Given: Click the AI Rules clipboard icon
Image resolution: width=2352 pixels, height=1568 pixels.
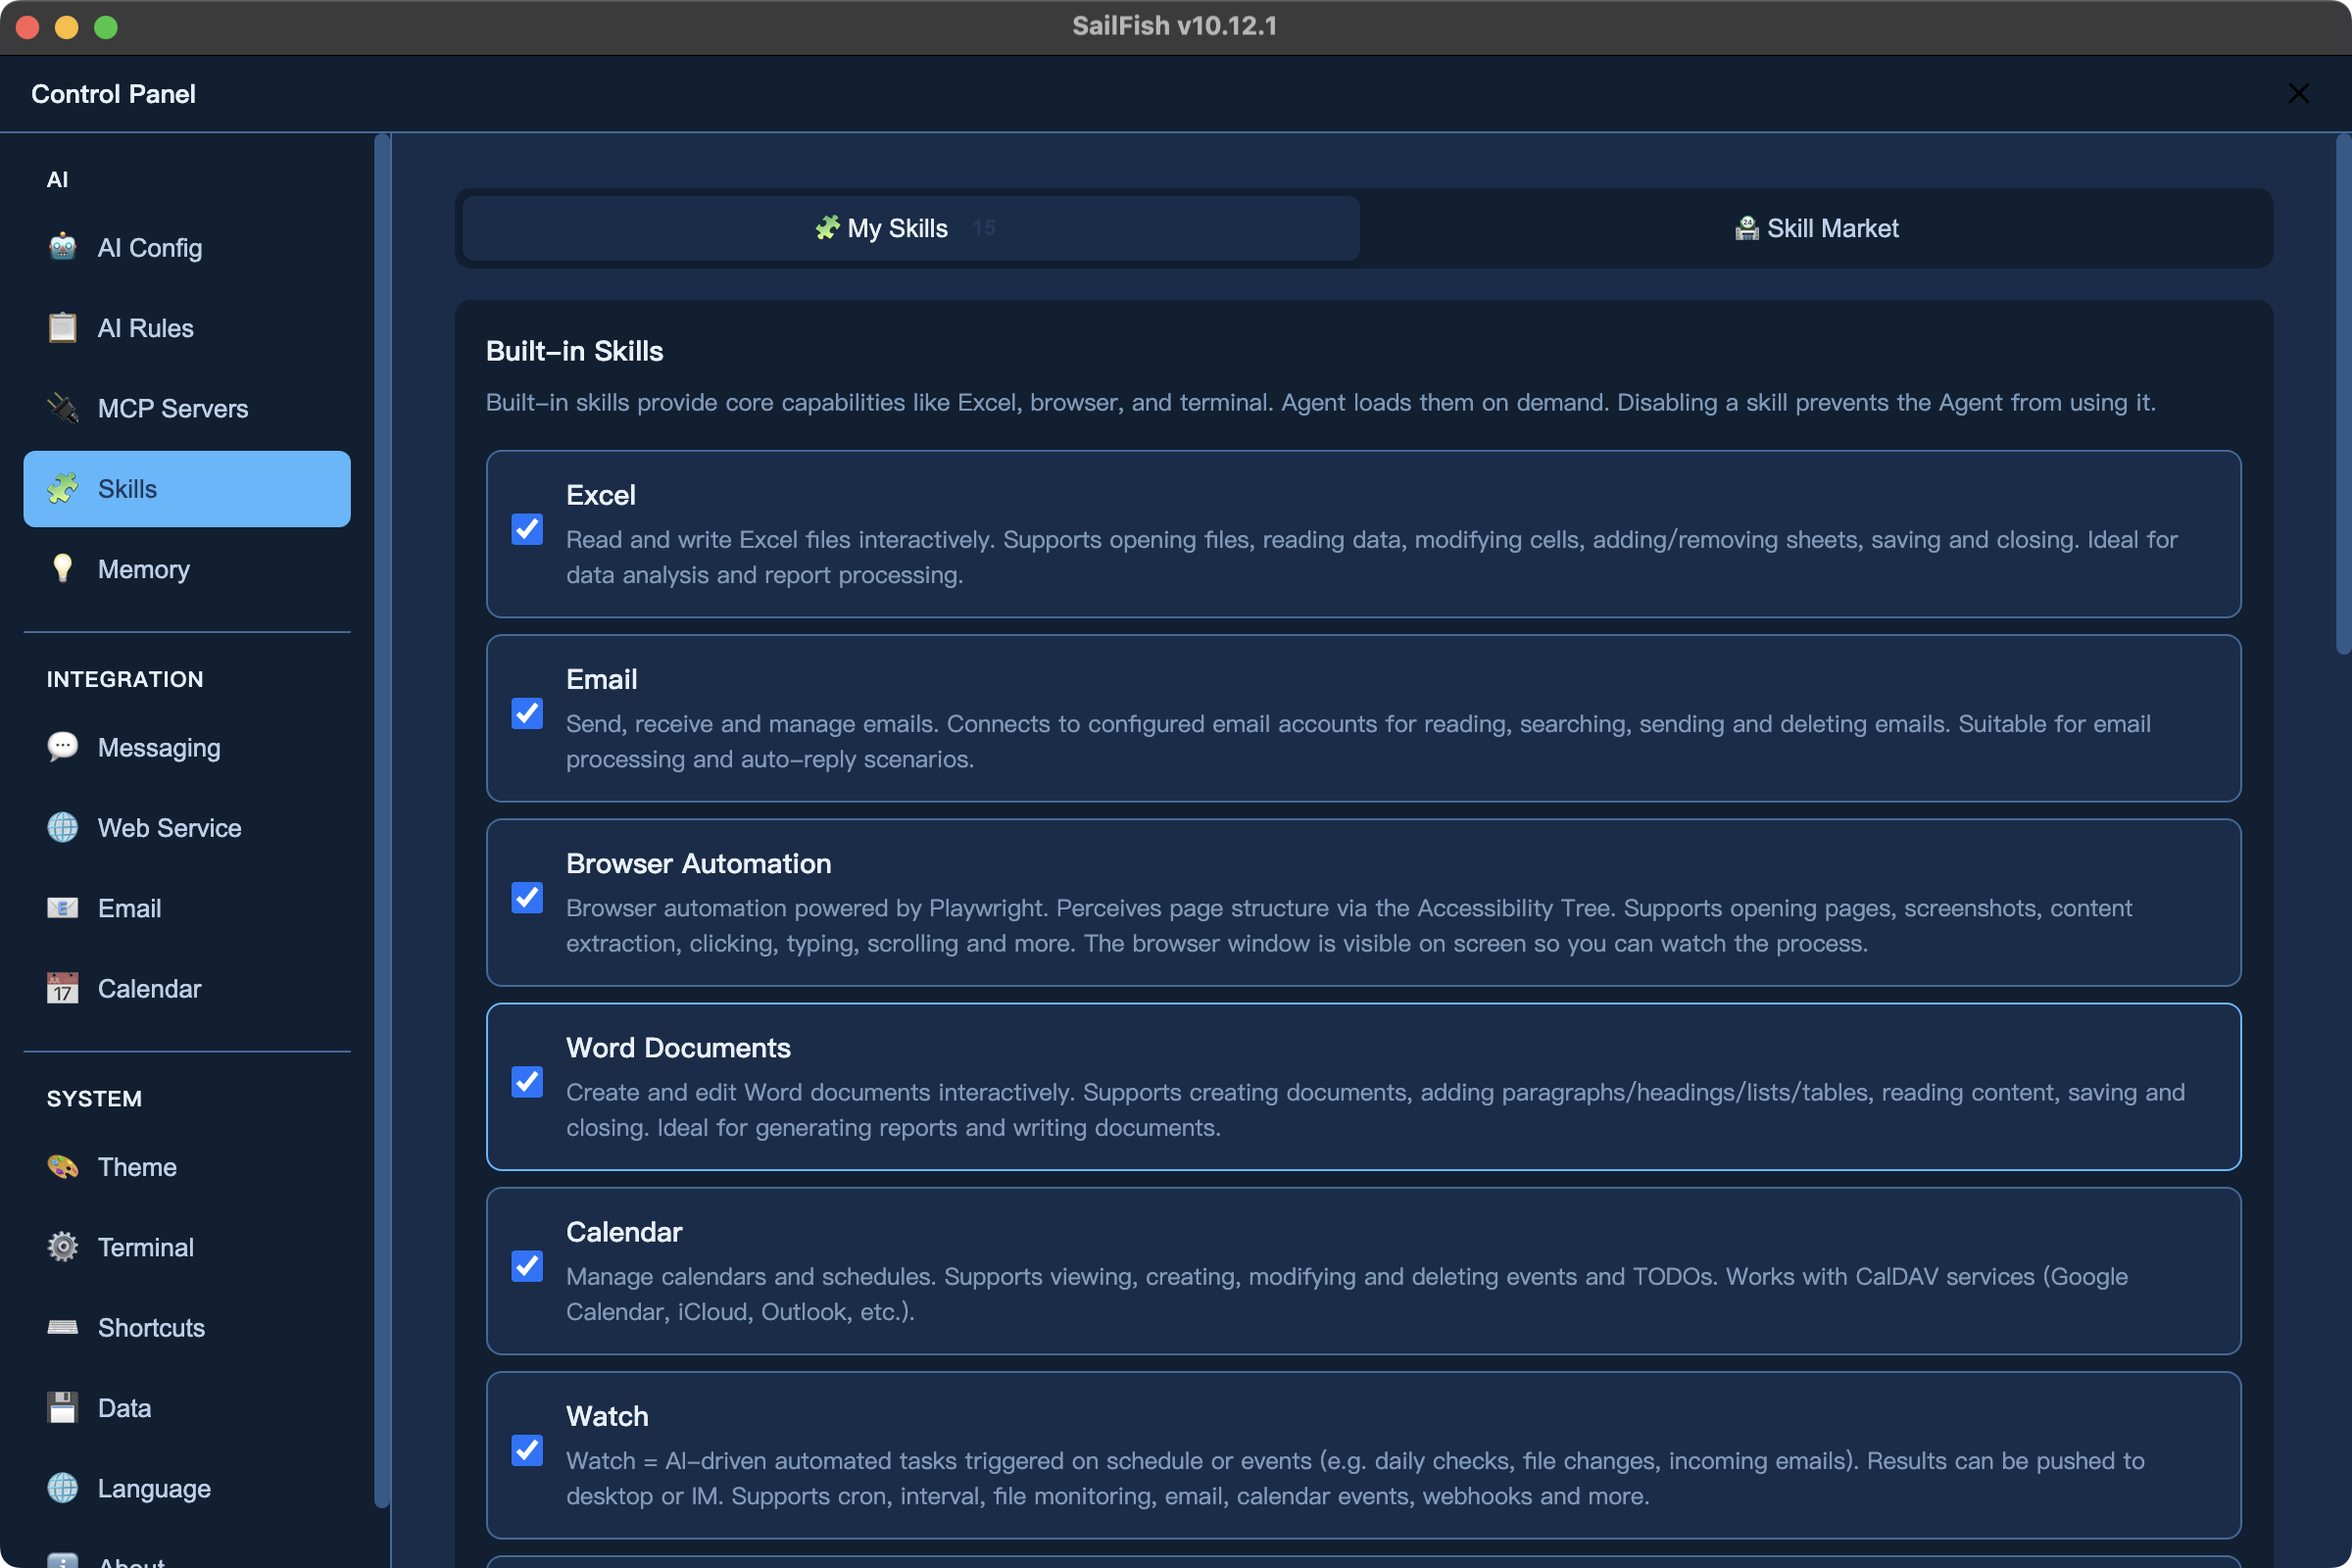Looking at the screenshot, I should pos(62,328).
